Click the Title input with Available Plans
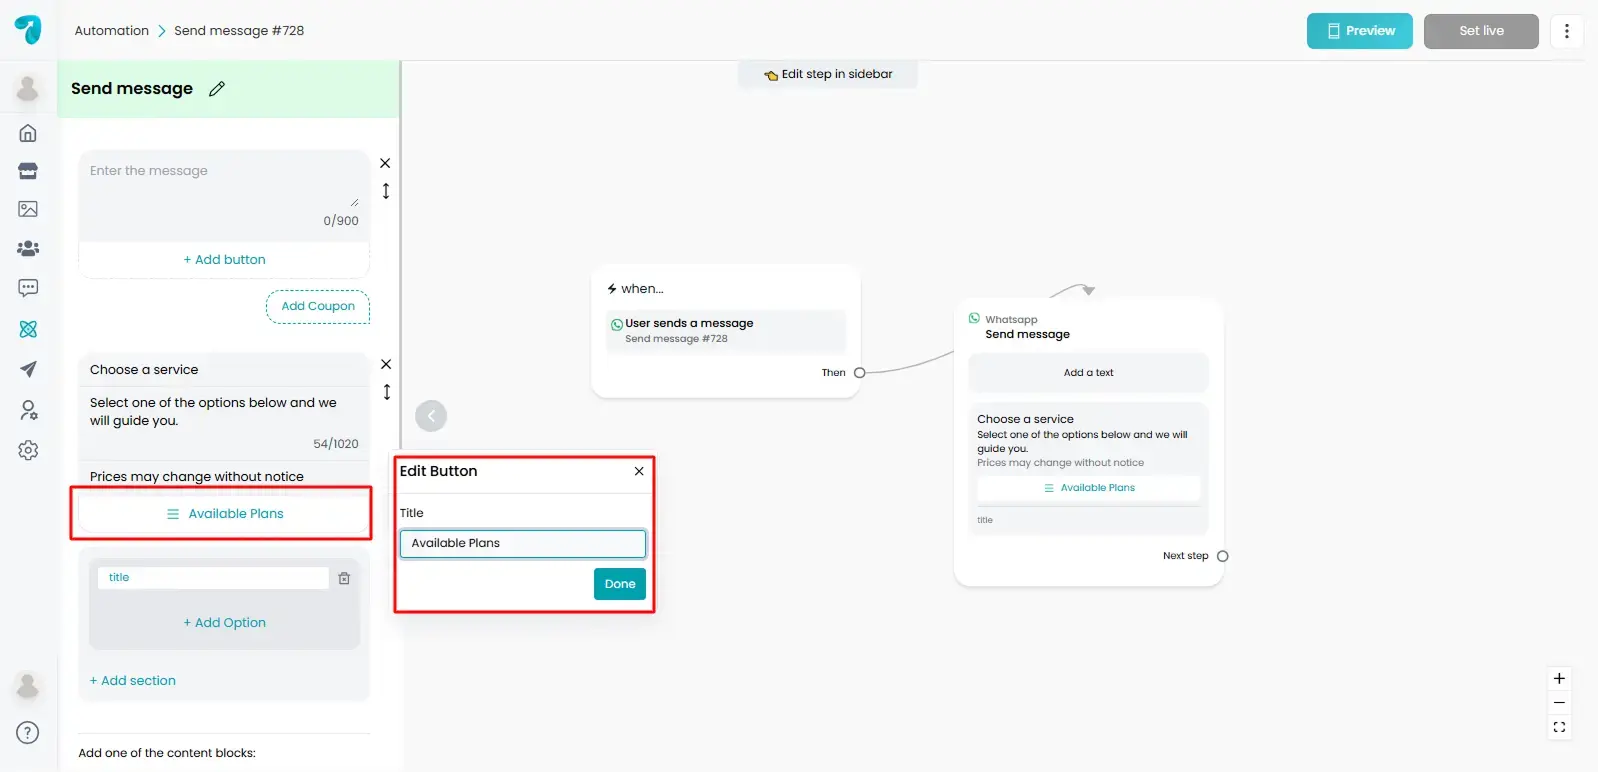The image size is (1598, 772). coord(522,543)
